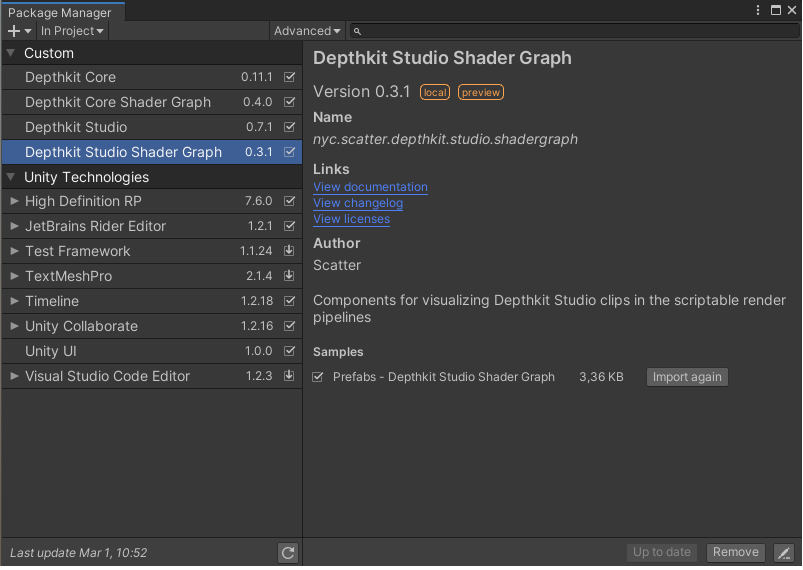This screenshot has width=803, height=570.
Task: Open the window options kebab menu
Action: point(758,10)
